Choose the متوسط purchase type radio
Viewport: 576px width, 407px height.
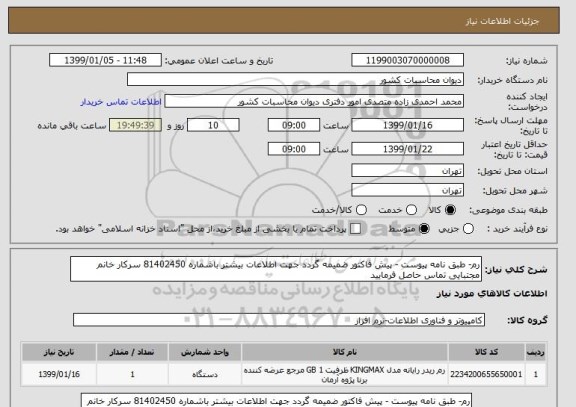424,228
